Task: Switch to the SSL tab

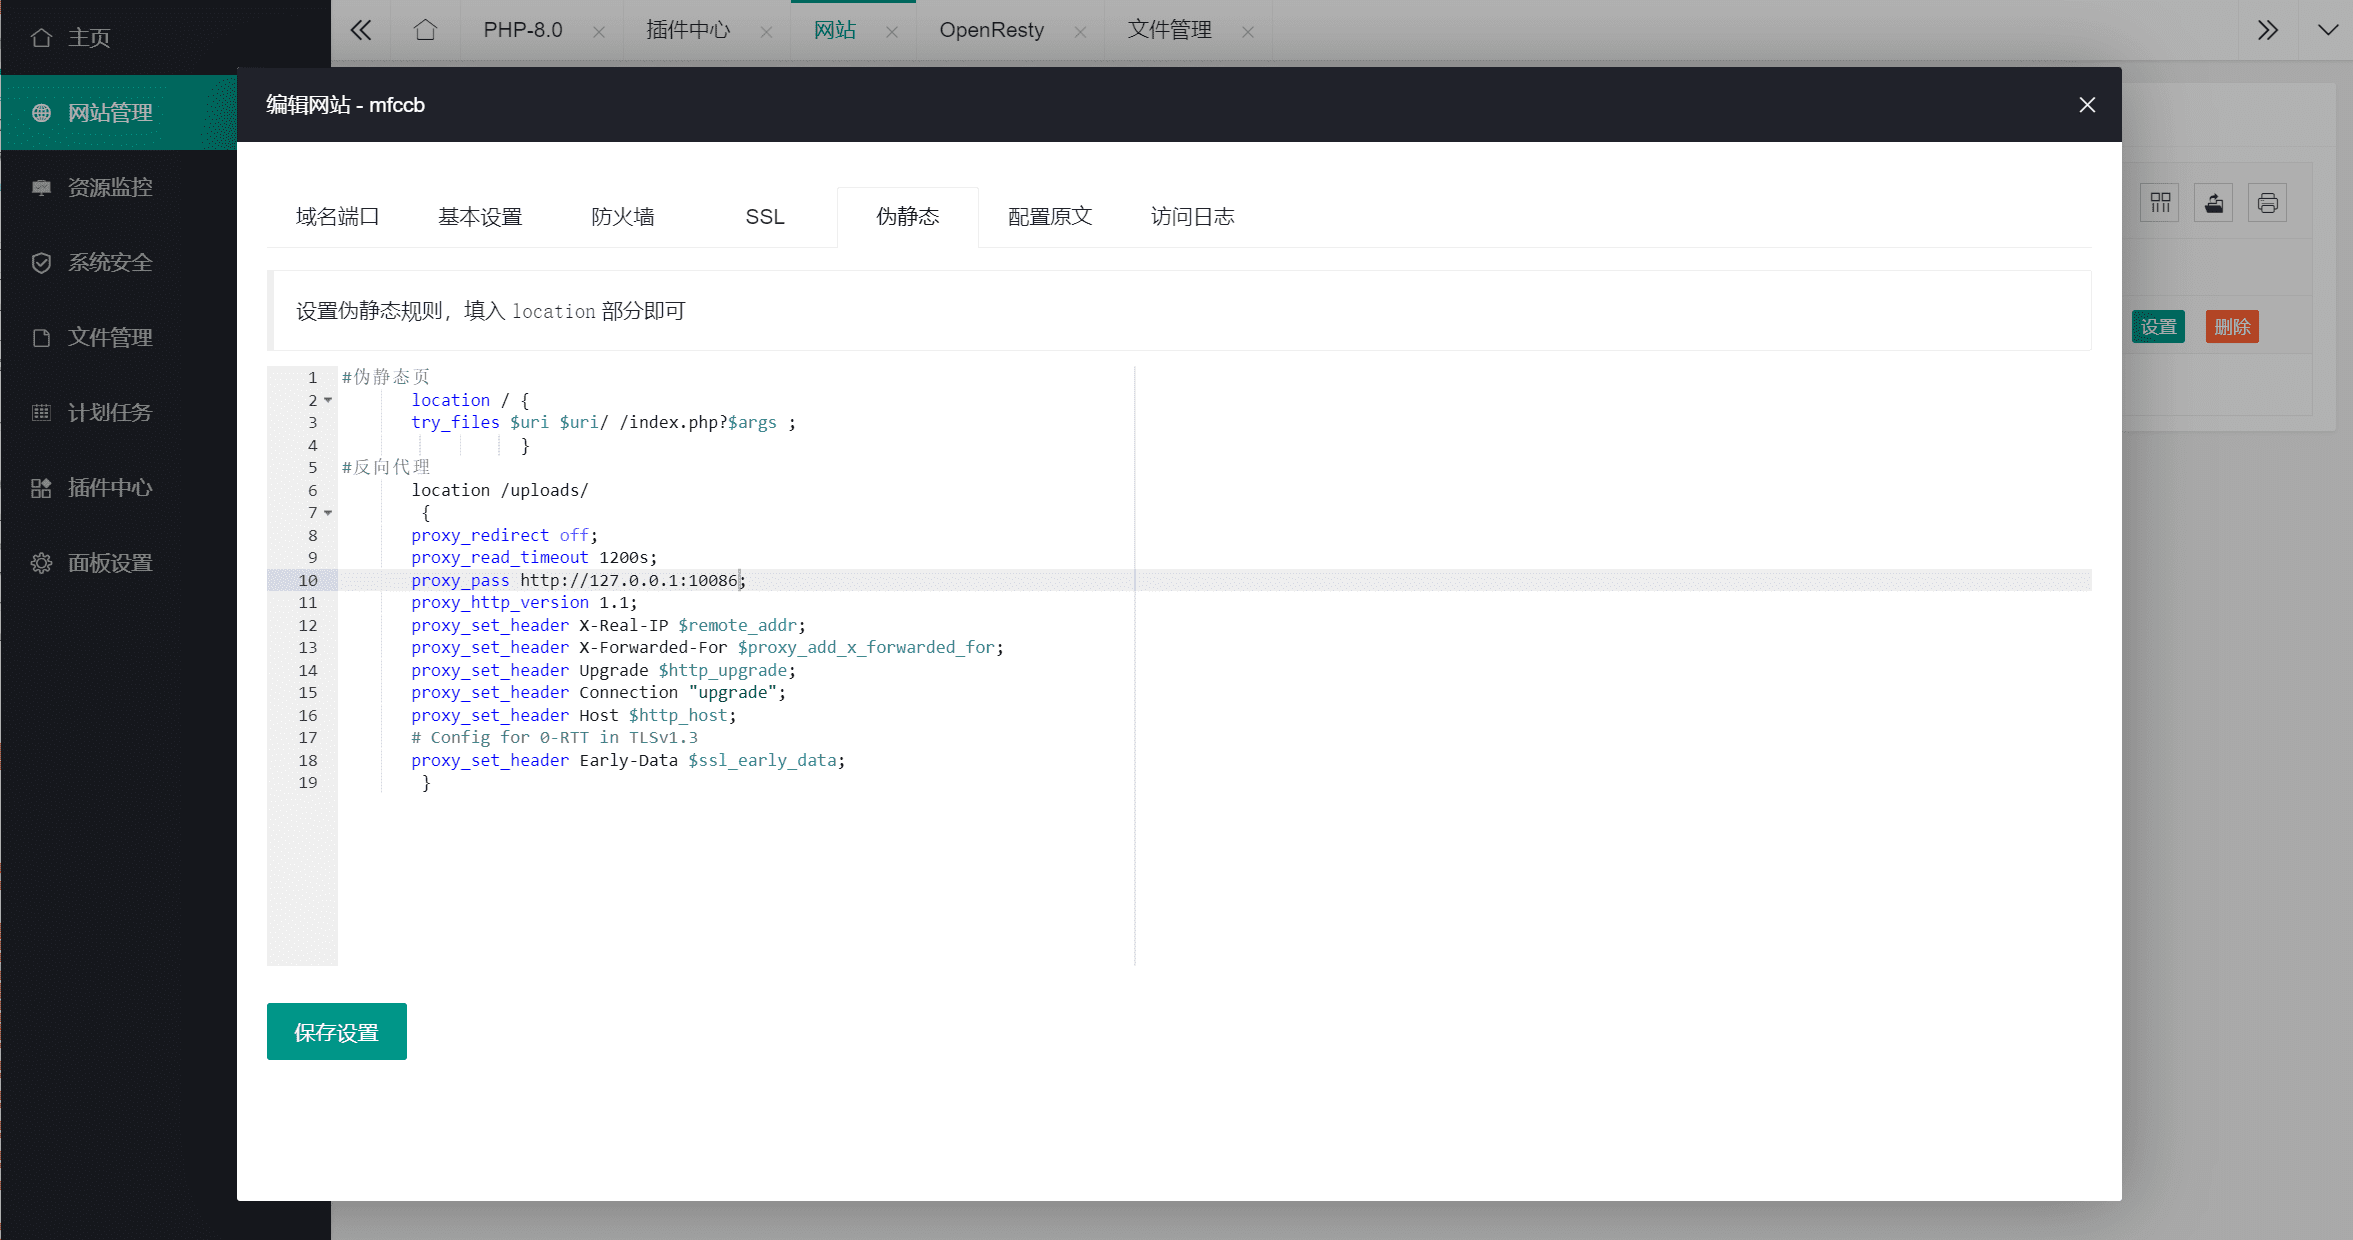Action: tap(764, 217)
